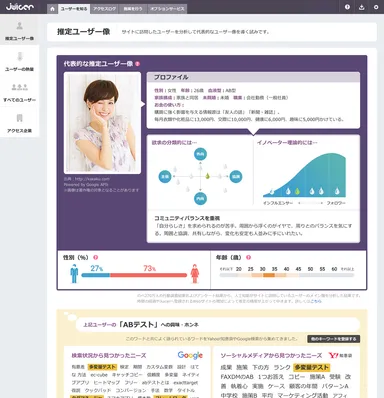The width and height of the screenshot is (384, 398).
Task: Open the settings gear in top bar
Action: [376, 7]
